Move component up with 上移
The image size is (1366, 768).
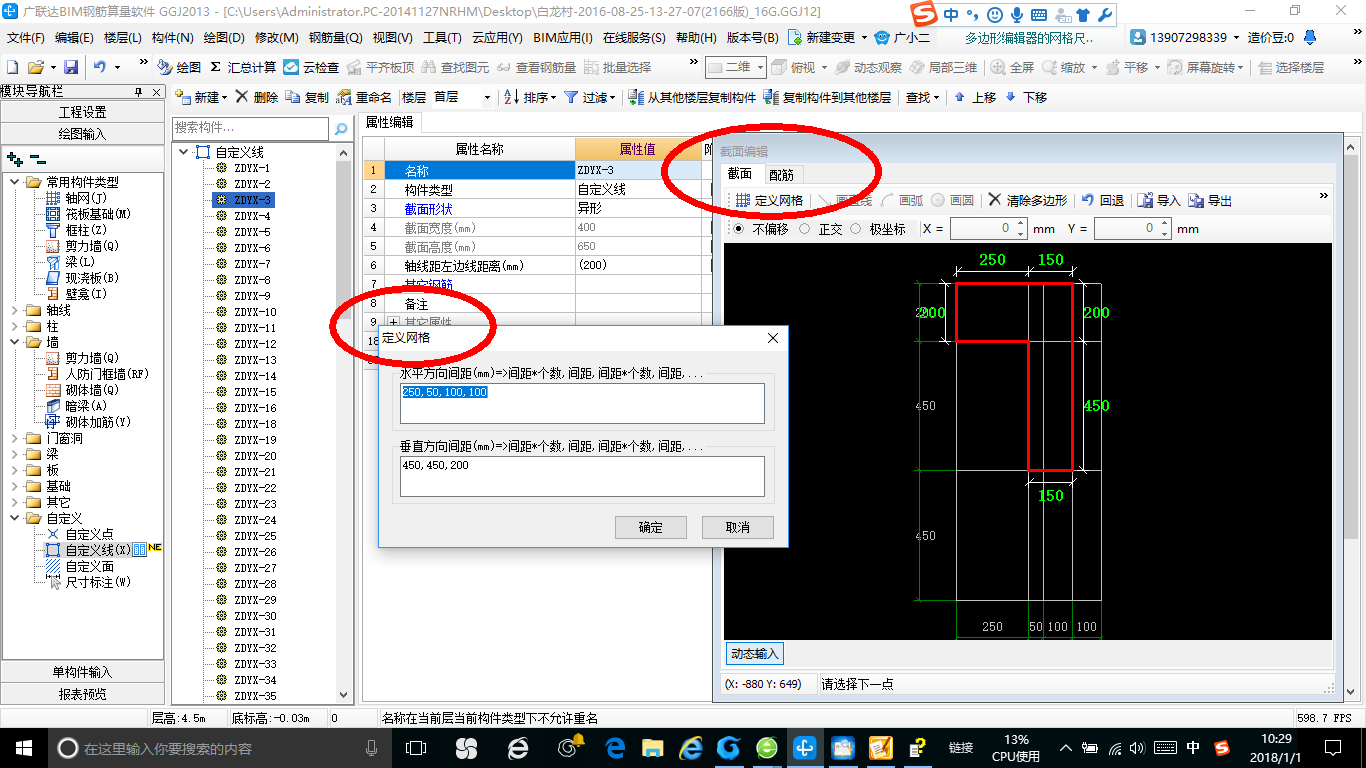tap(975, 97)
